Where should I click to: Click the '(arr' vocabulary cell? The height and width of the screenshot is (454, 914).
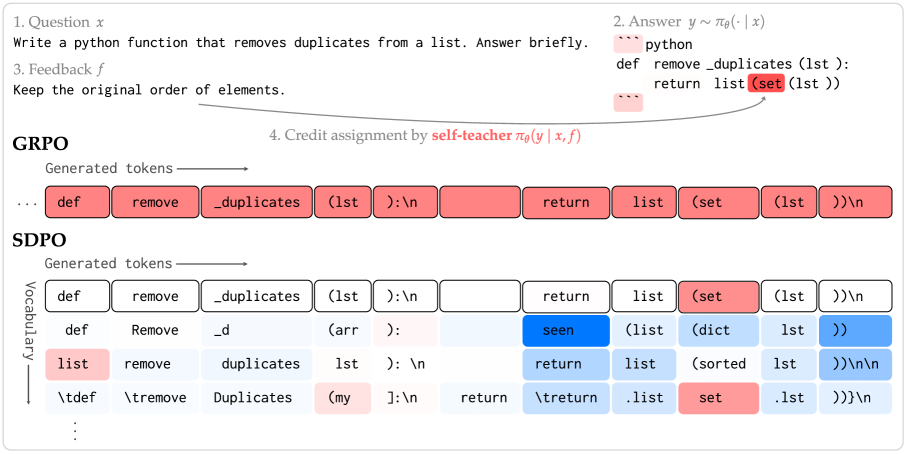(343, 330)
